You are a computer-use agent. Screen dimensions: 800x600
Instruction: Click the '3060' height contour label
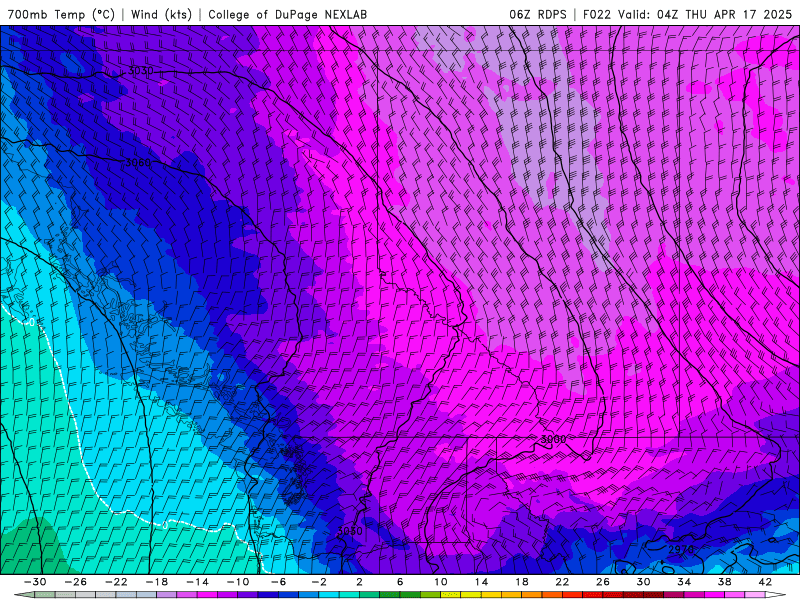tap(138, 163)
